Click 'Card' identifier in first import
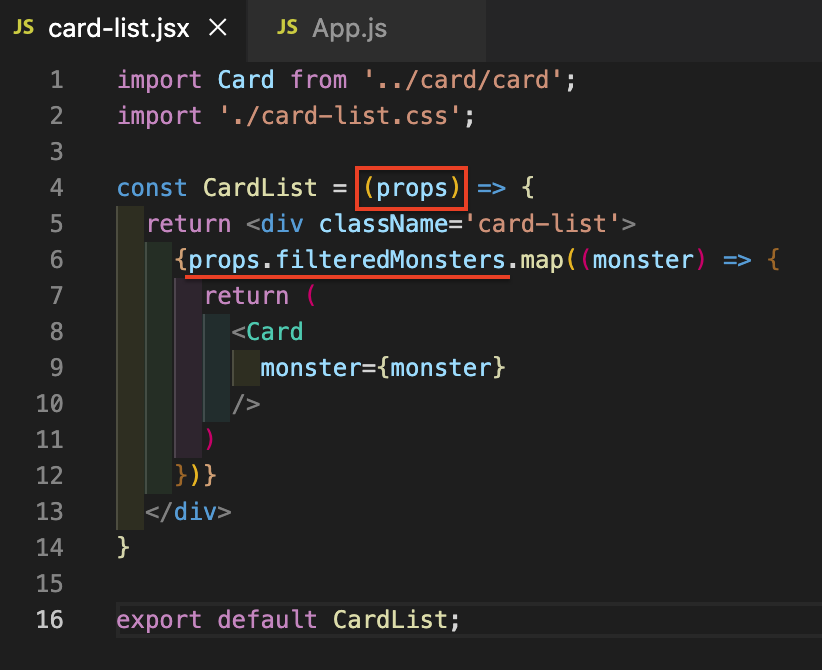This screenshot has width=822, height=670. (x=246, y=80)
